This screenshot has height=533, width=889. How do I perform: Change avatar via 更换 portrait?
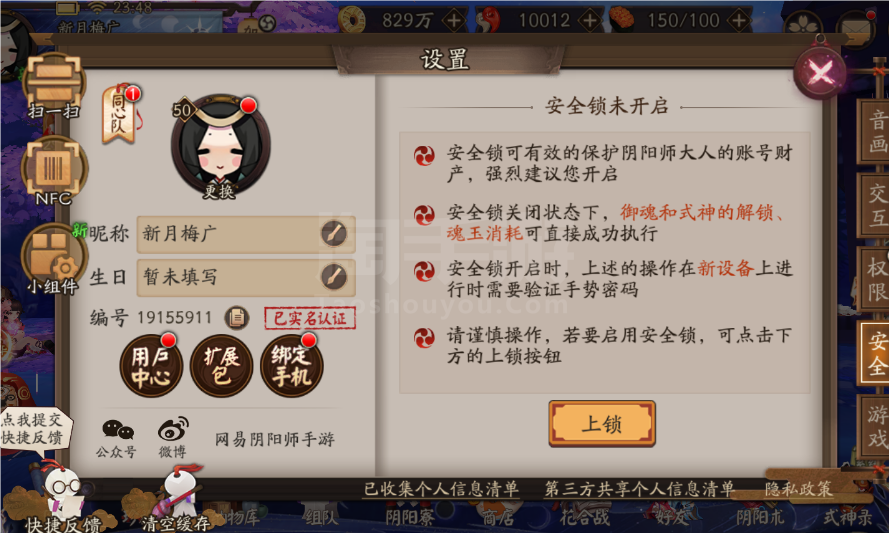click(221, 146)
